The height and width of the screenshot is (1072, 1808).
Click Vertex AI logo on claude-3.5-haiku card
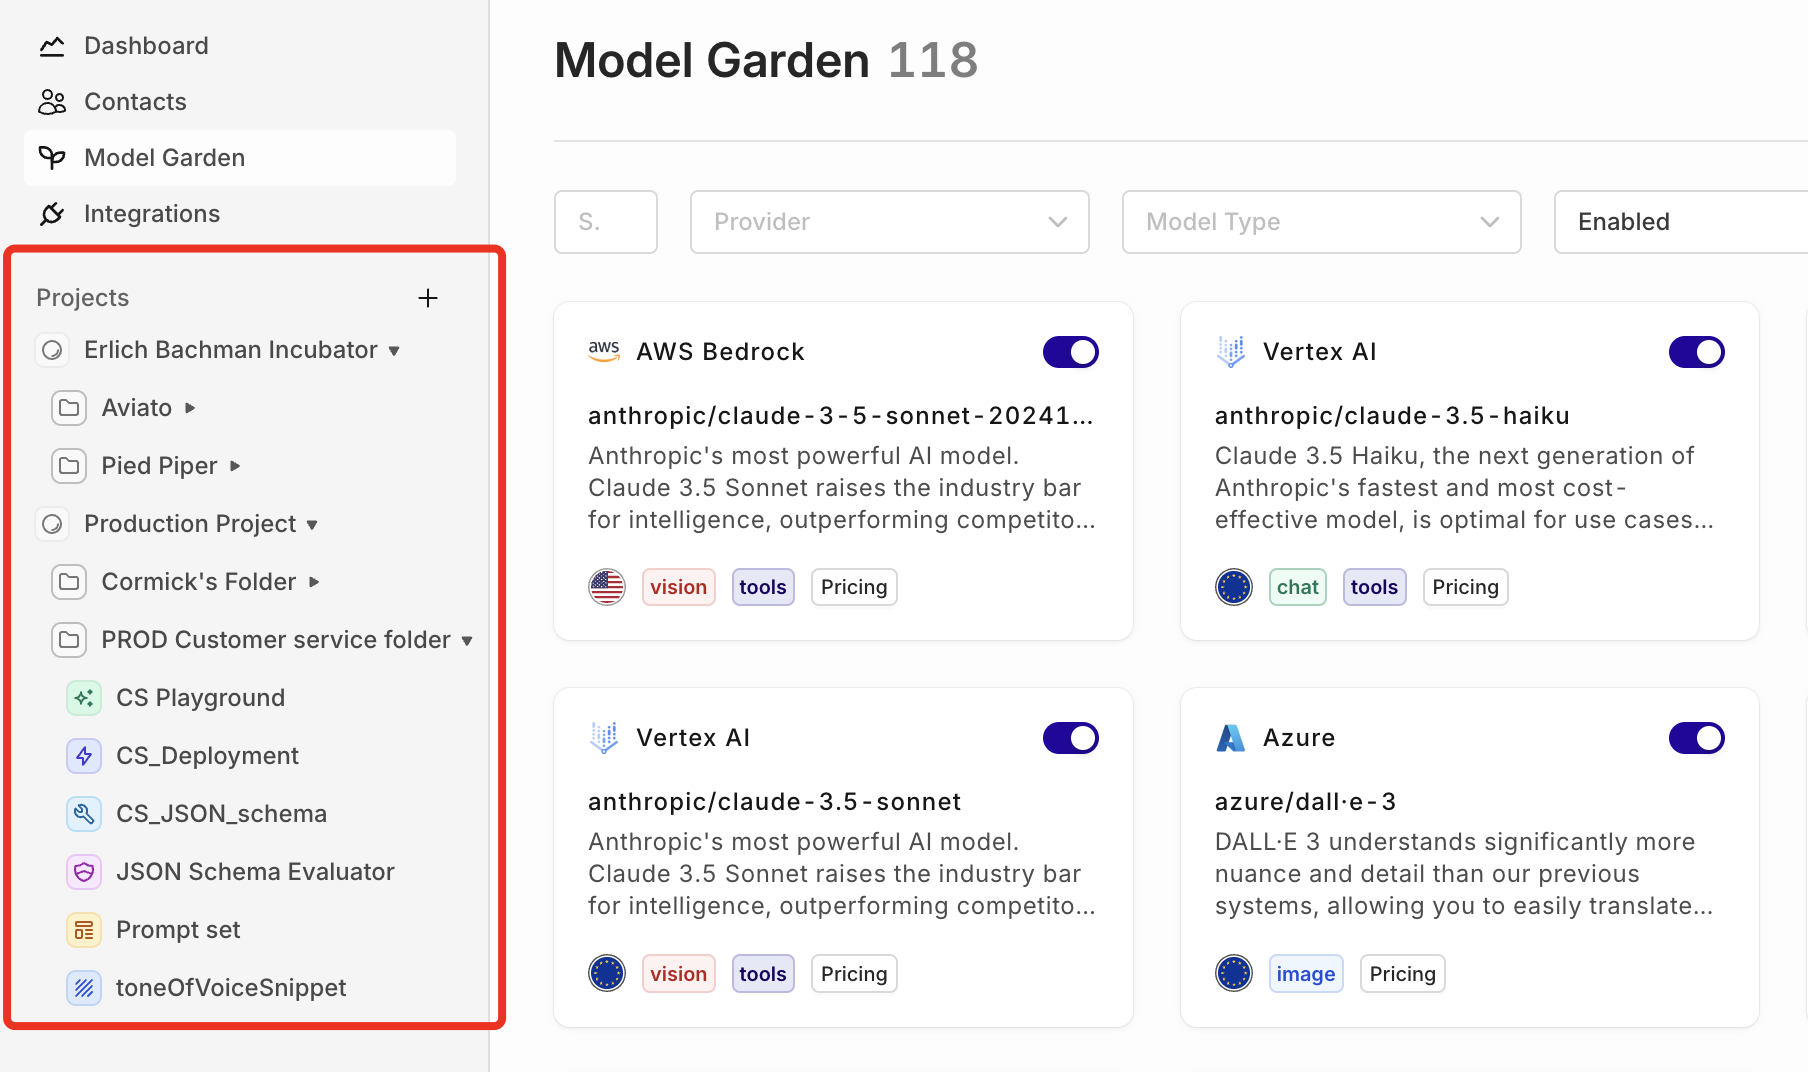1231,351
